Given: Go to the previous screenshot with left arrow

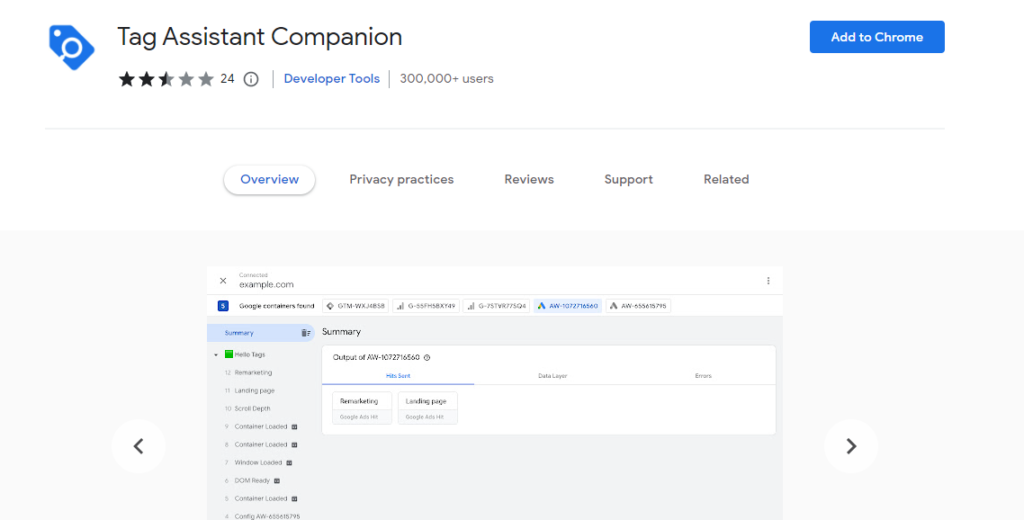Looking at the screenshot, I should pyautogui.click(x=138, y=446).
